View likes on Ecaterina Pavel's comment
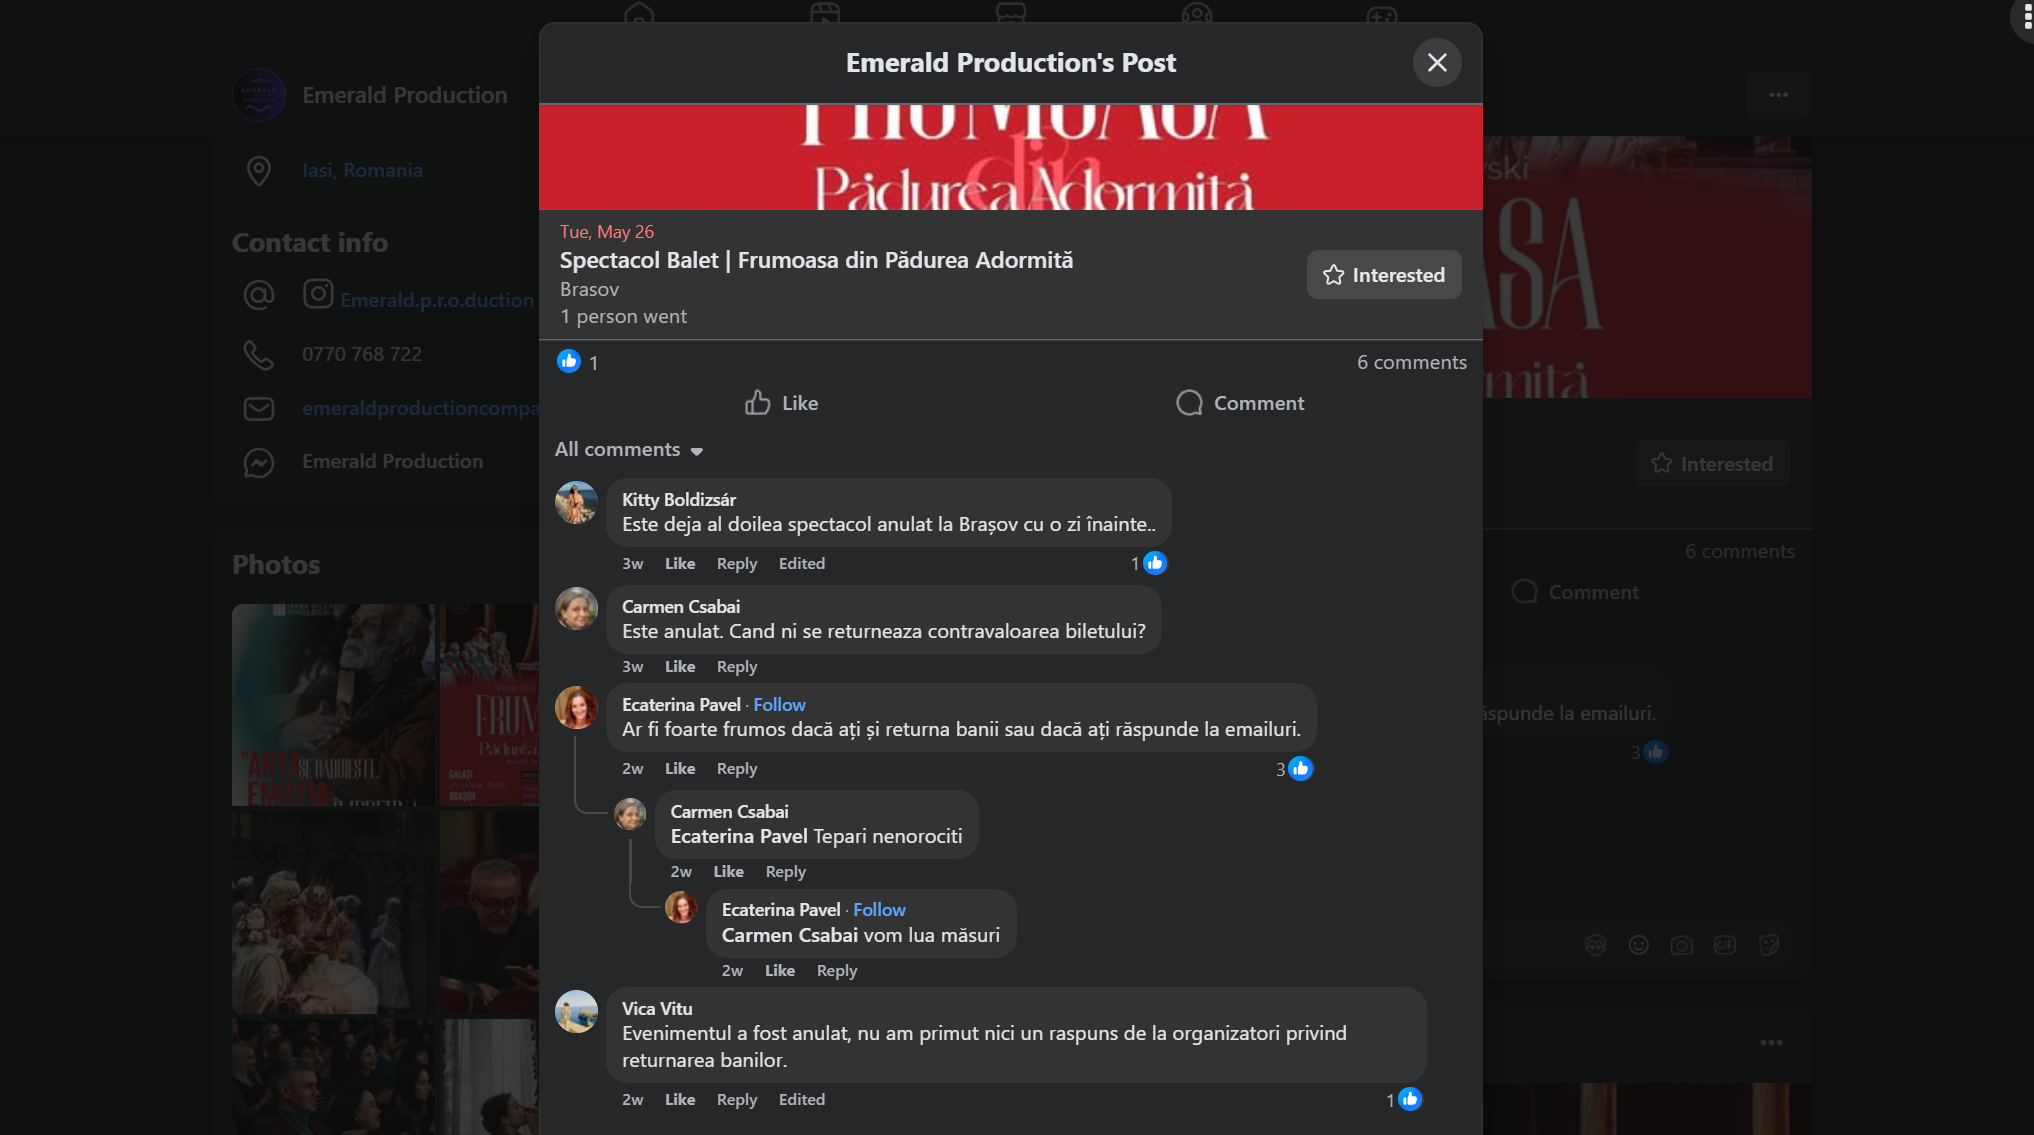Viewport: 2034px width, 1135px height. coord(1294,769)
